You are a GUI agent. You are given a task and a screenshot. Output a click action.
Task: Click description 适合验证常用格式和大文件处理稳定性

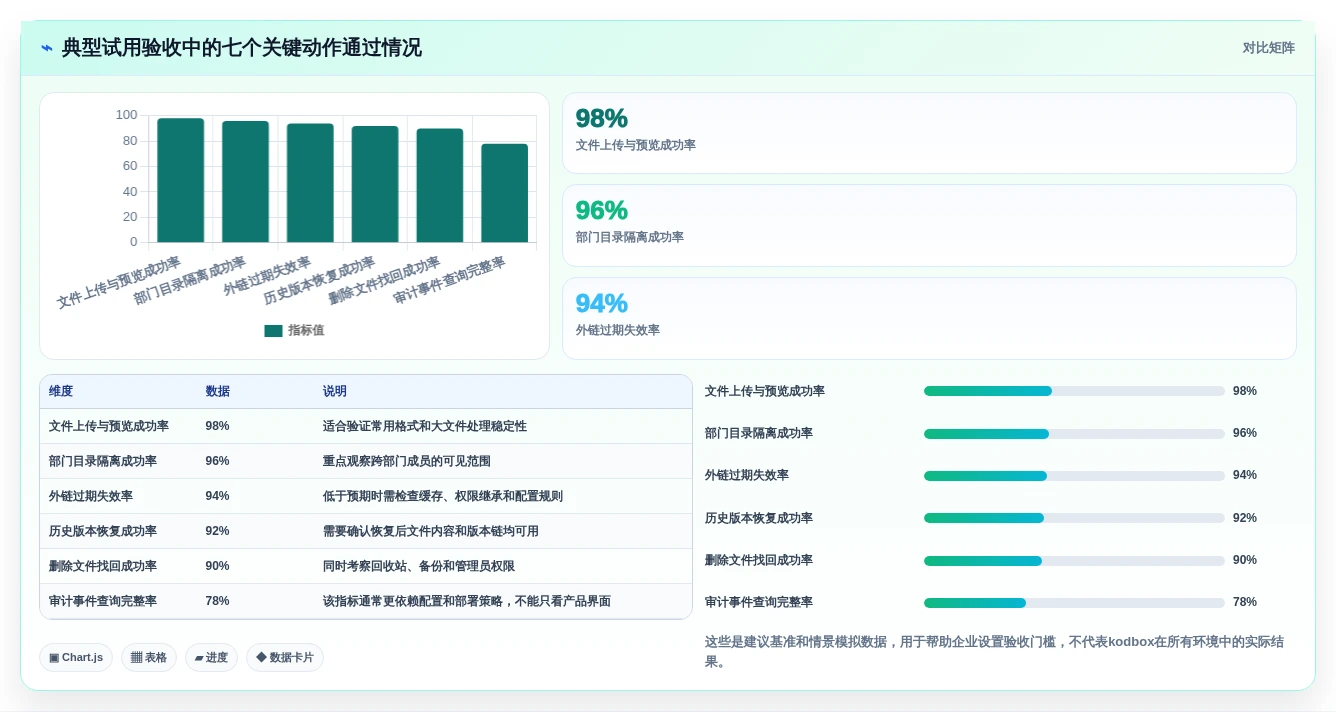tap(424, 426)
